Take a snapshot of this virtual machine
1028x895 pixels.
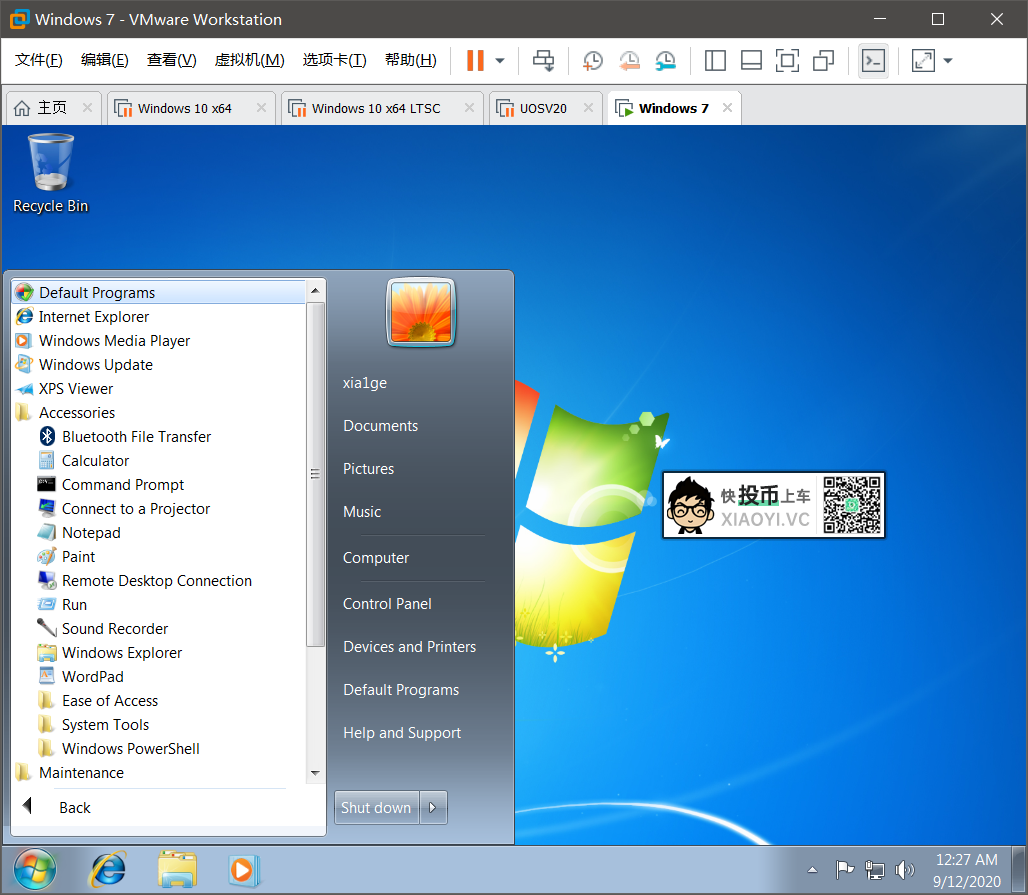(x=593, y=61)
